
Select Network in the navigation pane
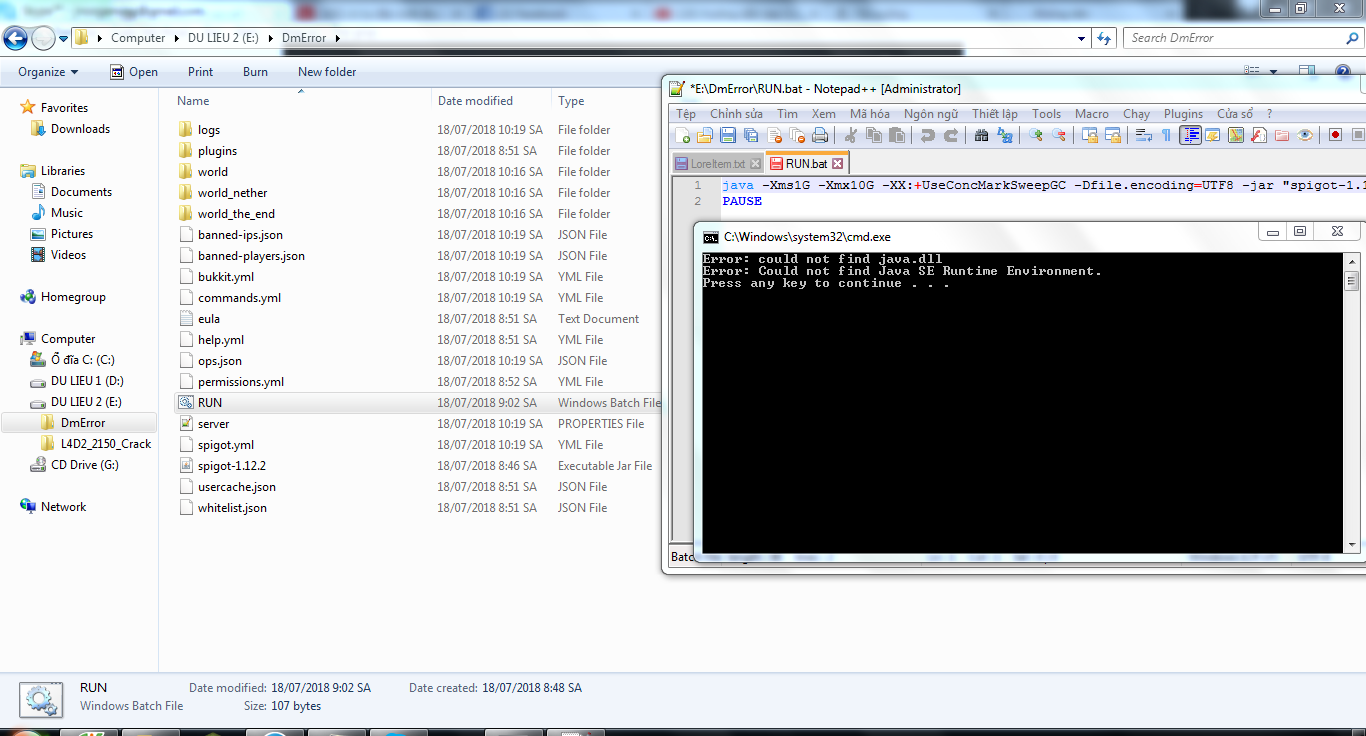(63, 507)
